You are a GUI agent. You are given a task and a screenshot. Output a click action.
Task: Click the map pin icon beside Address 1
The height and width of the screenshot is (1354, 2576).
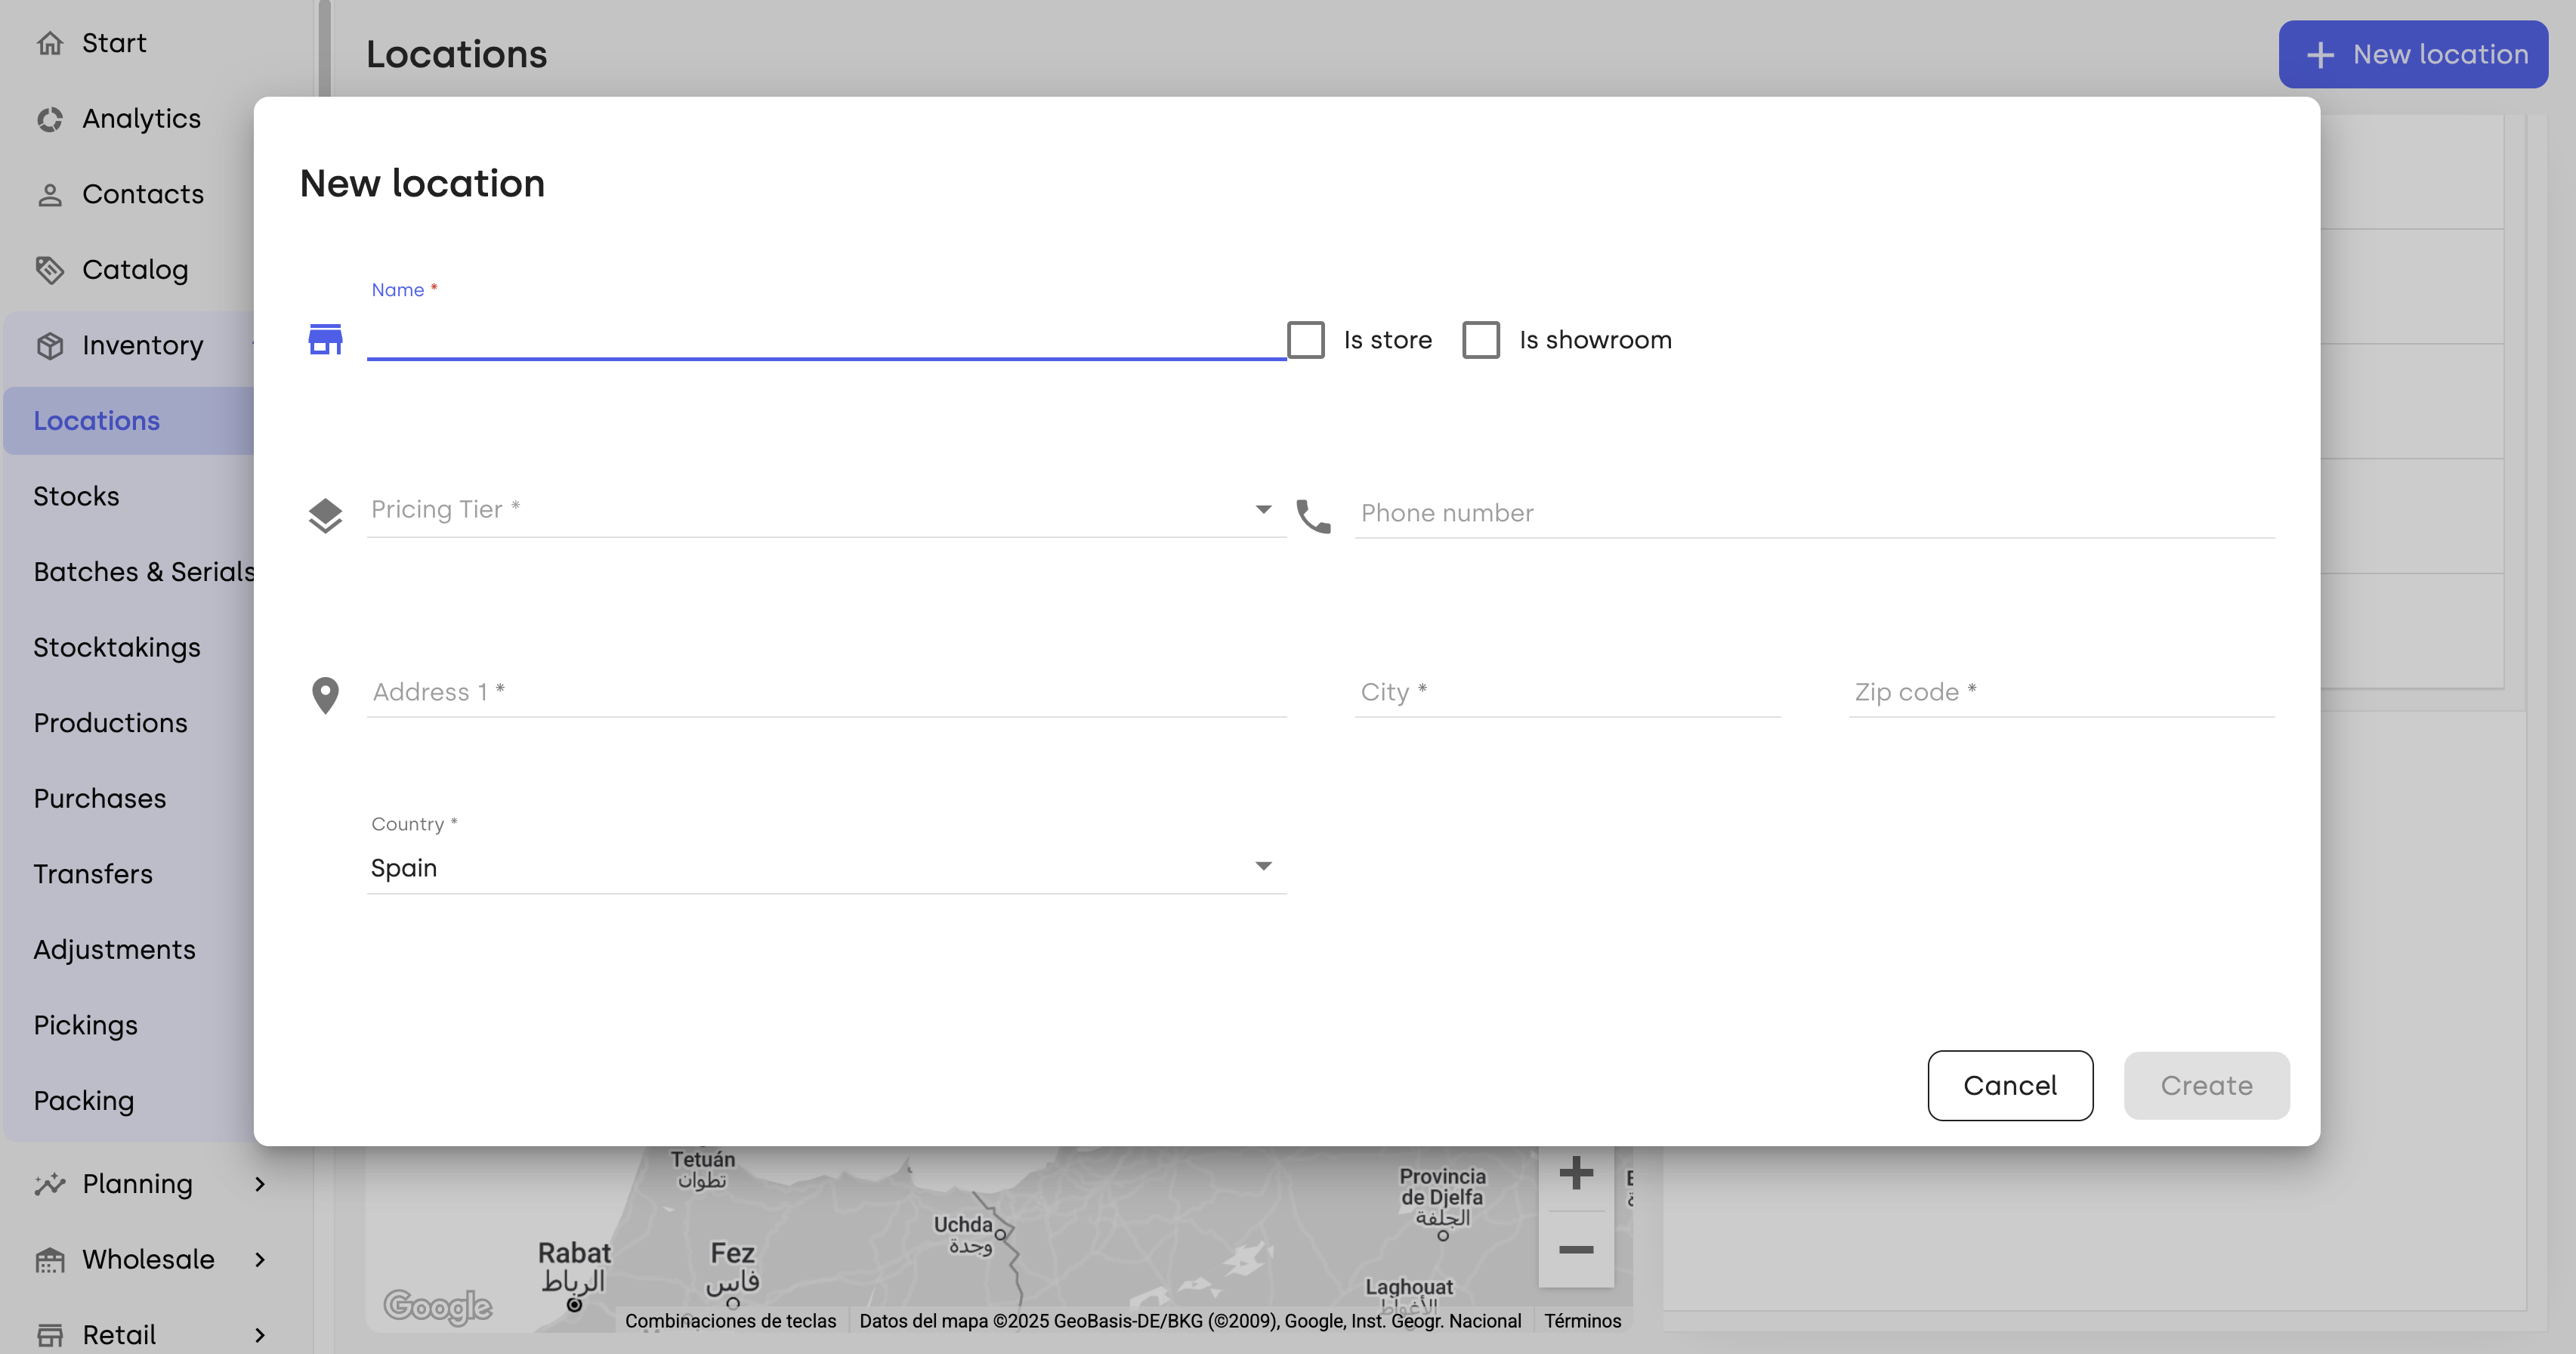click(325, 695)
